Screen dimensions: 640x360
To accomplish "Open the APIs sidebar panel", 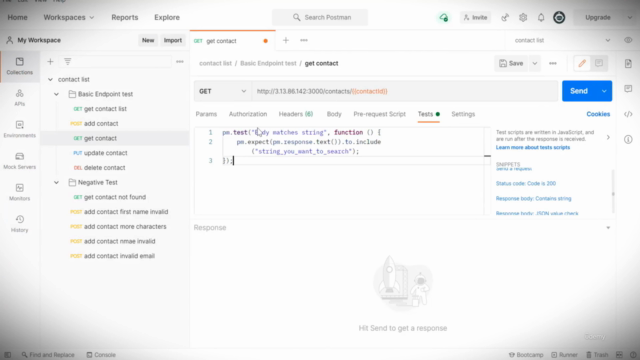I will pos(19,98).
